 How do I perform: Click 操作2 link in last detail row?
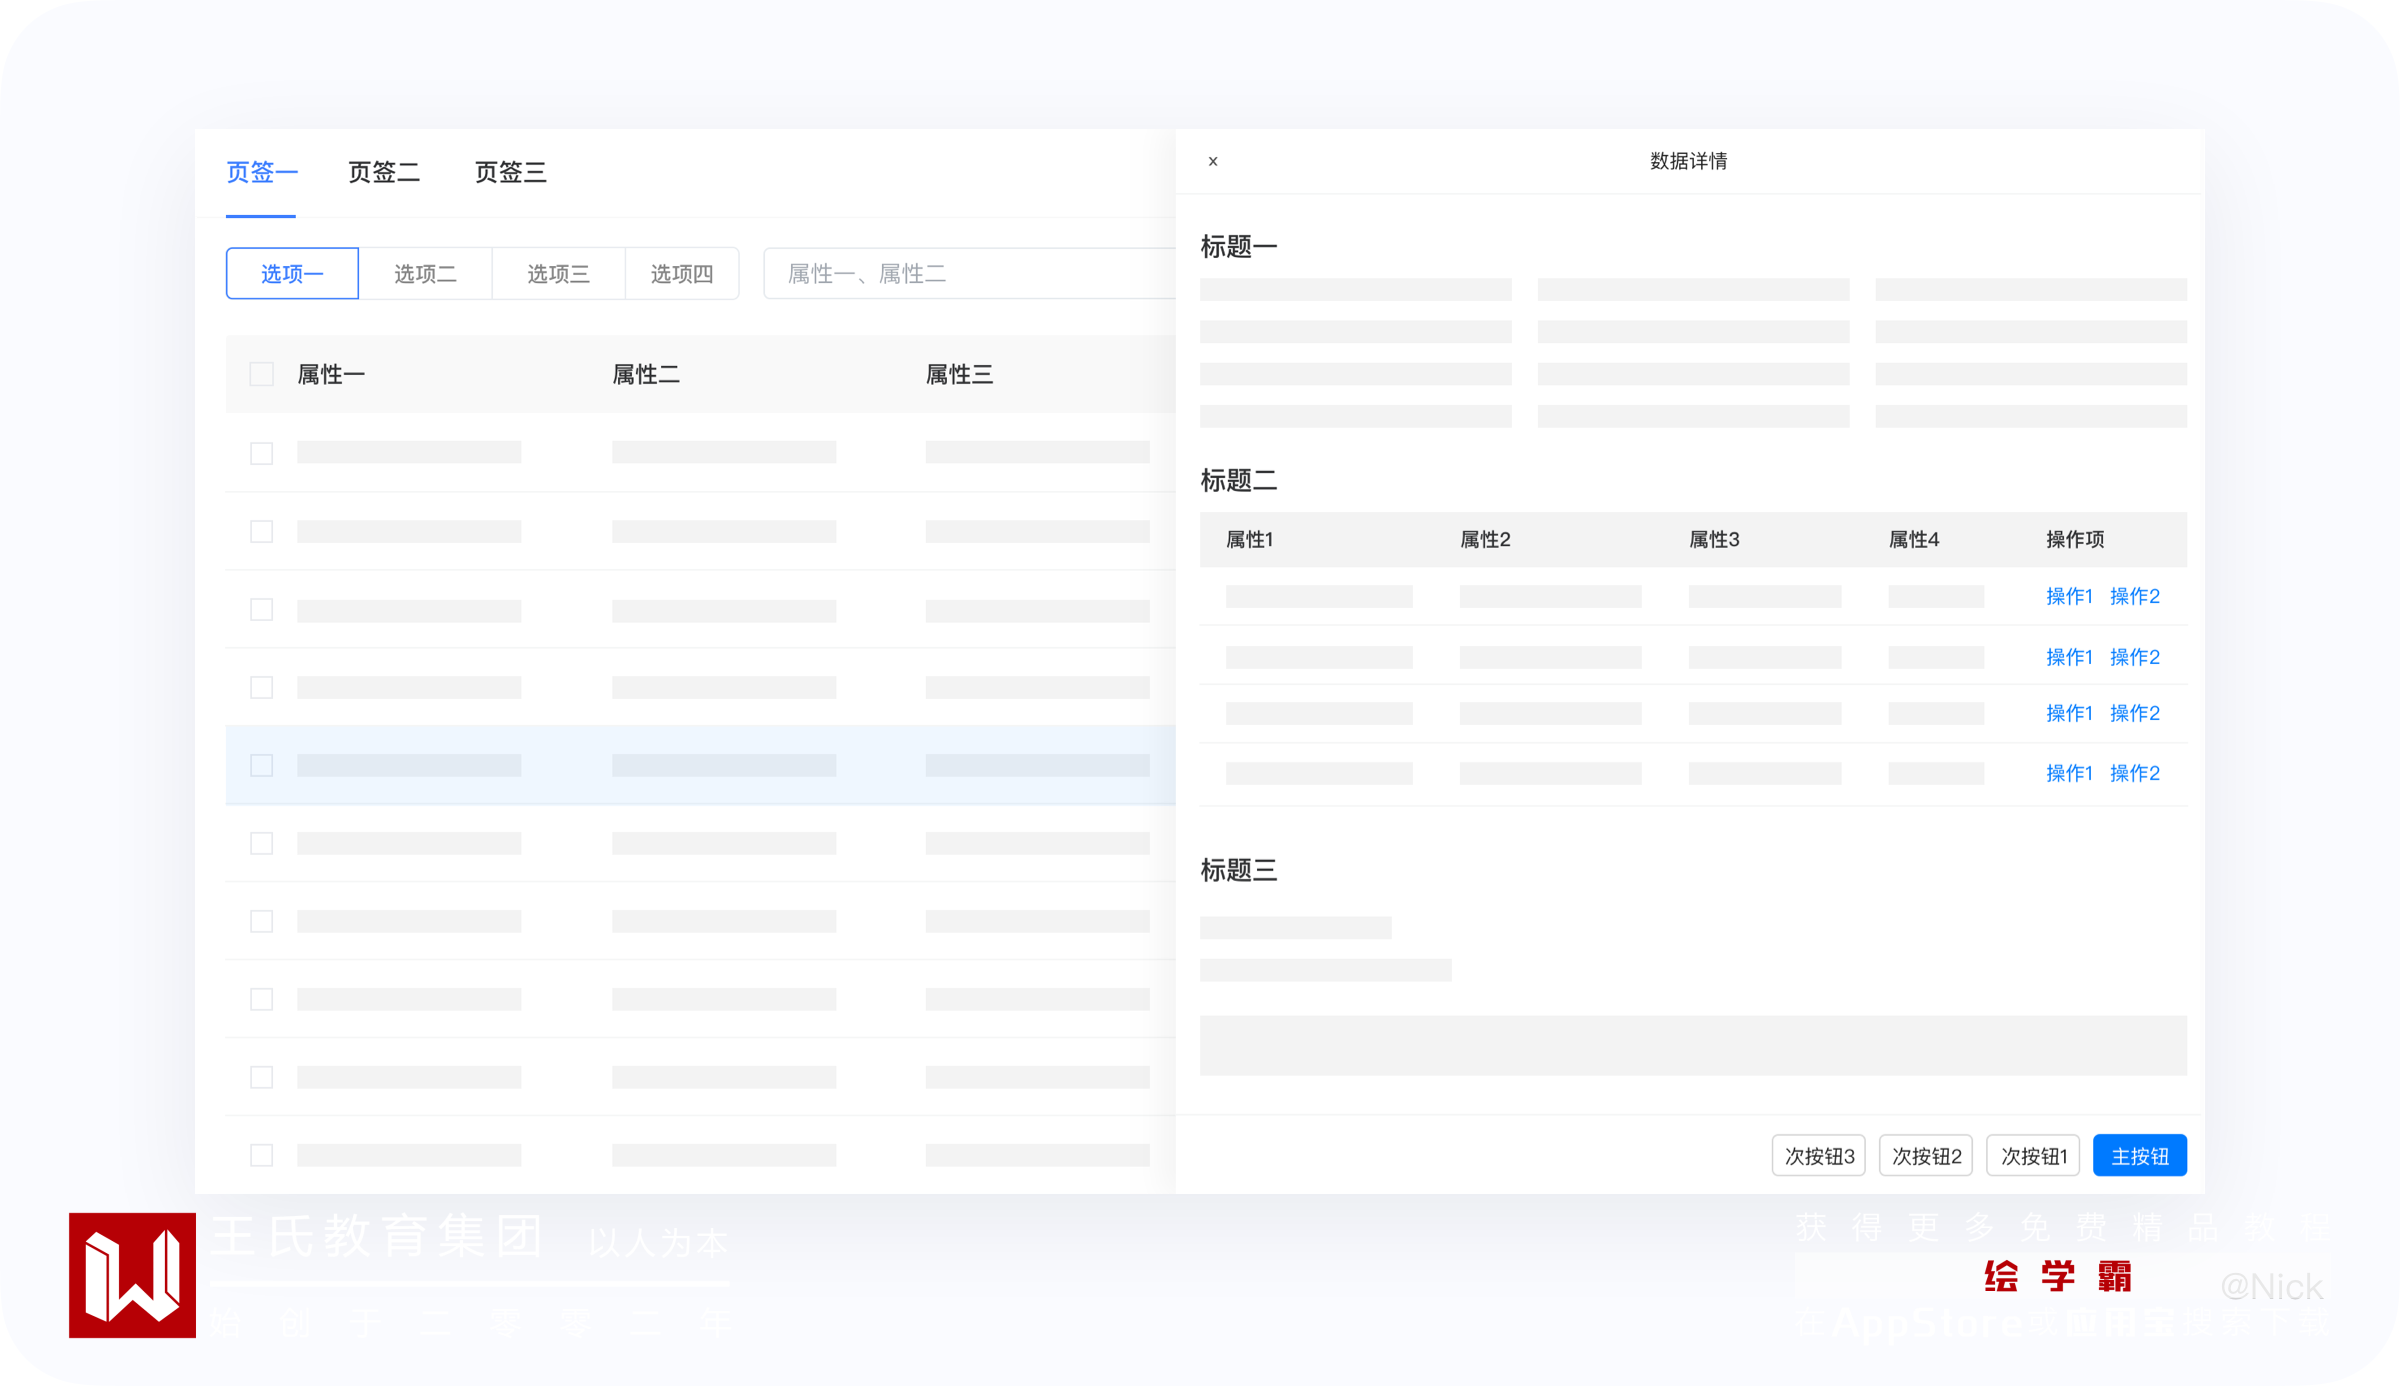coord(2135,773)
